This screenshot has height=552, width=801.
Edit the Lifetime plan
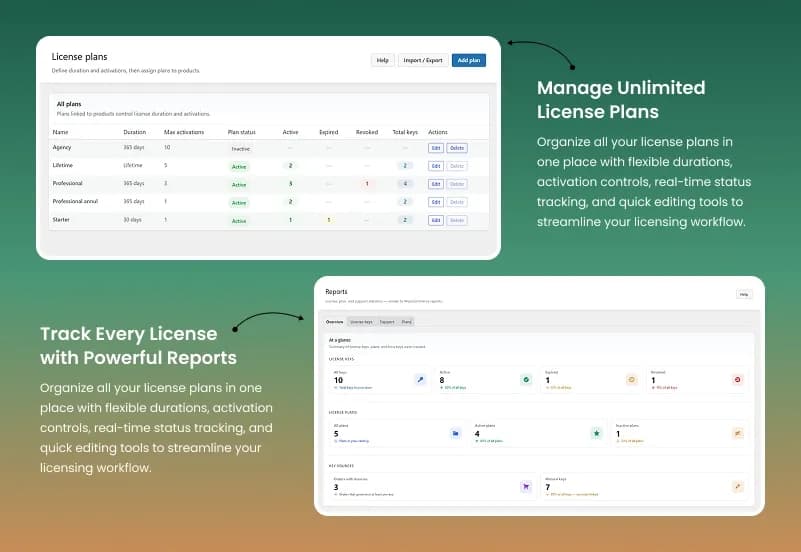pos(436,166)
